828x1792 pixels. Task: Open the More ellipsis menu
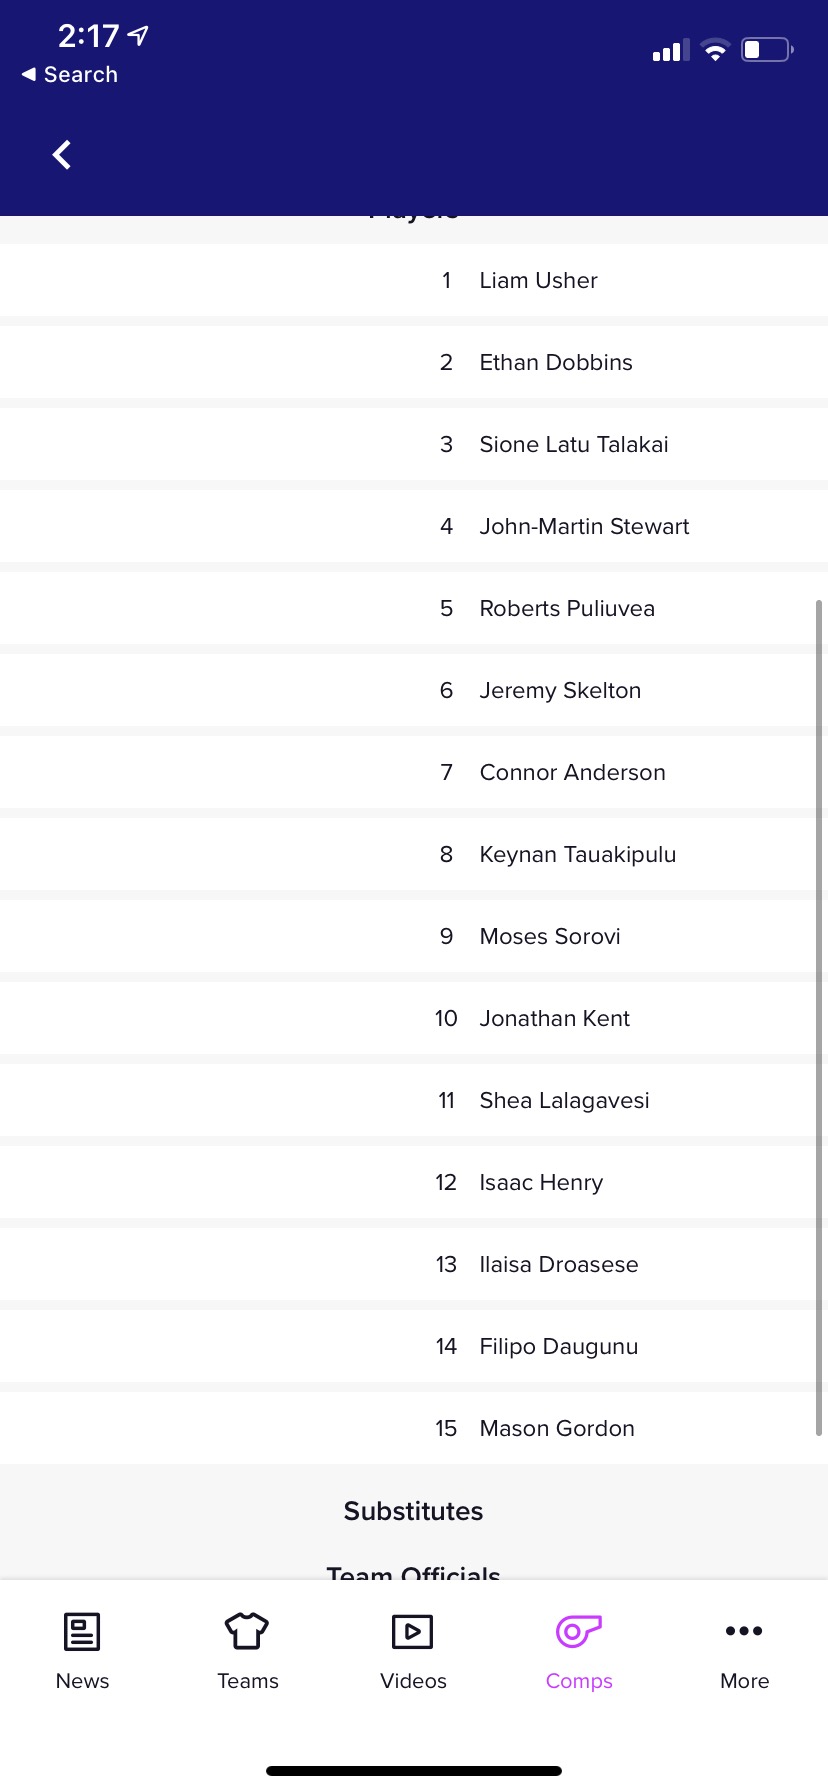(x=744, y=1631)
